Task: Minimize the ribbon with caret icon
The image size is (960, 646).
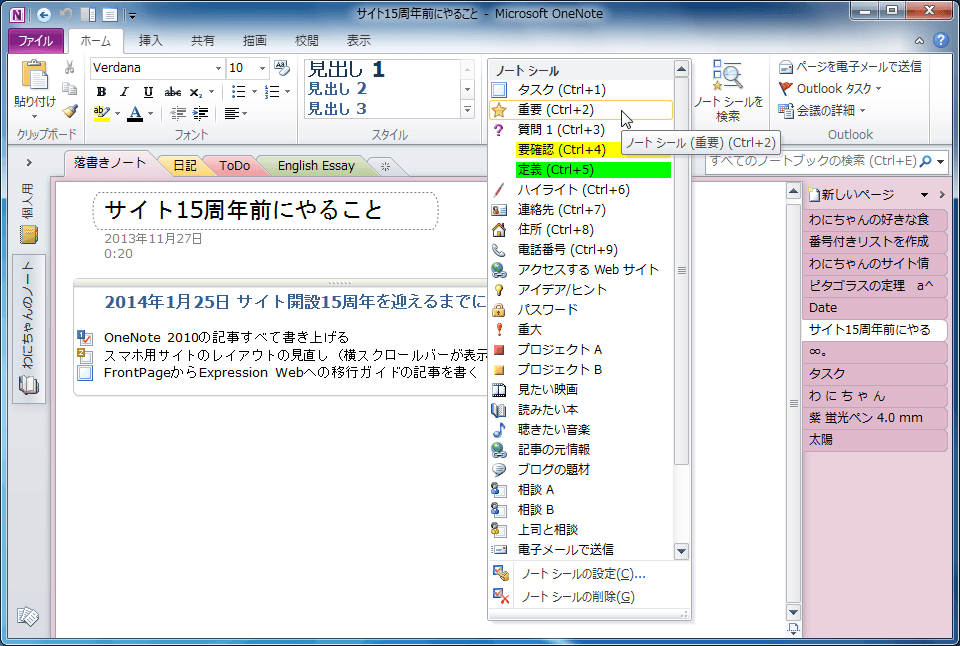Action: pyautogui.click(x=920, y=41)
